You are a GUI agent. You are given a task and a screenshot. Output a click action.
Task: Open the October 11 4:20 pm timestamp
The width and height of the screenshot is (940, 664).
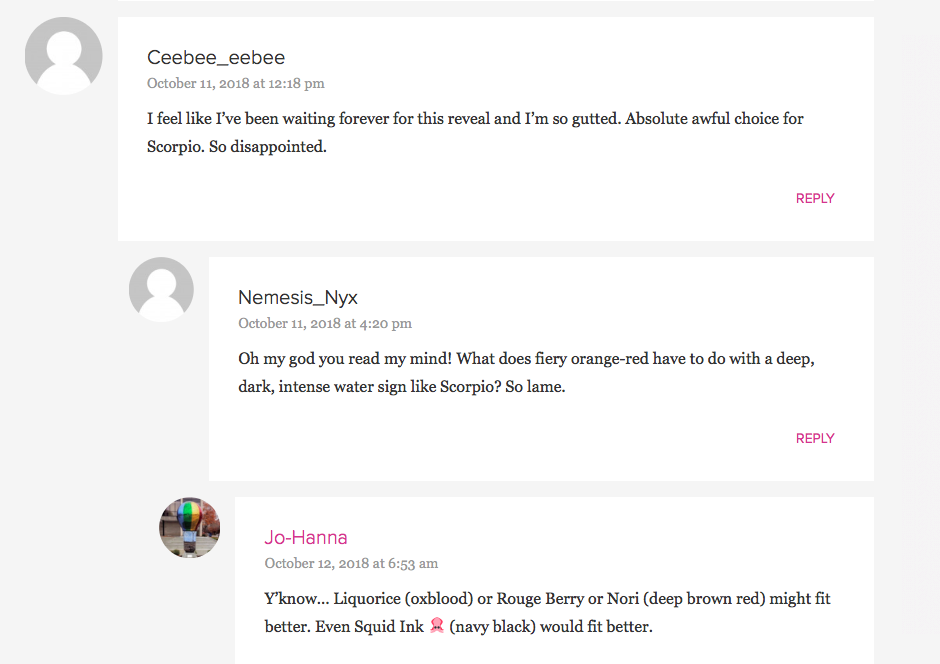coord(325,324)
